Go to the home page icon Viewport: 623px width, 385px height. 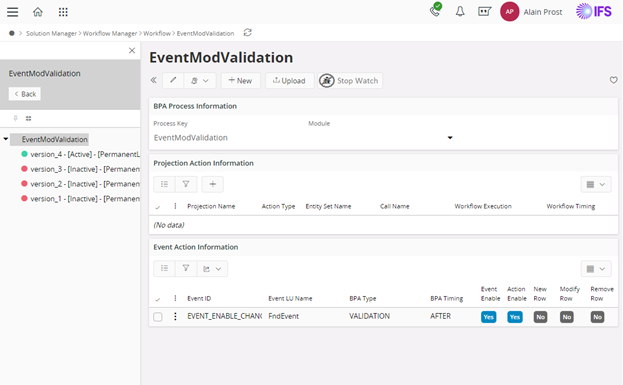pos(38,12)
